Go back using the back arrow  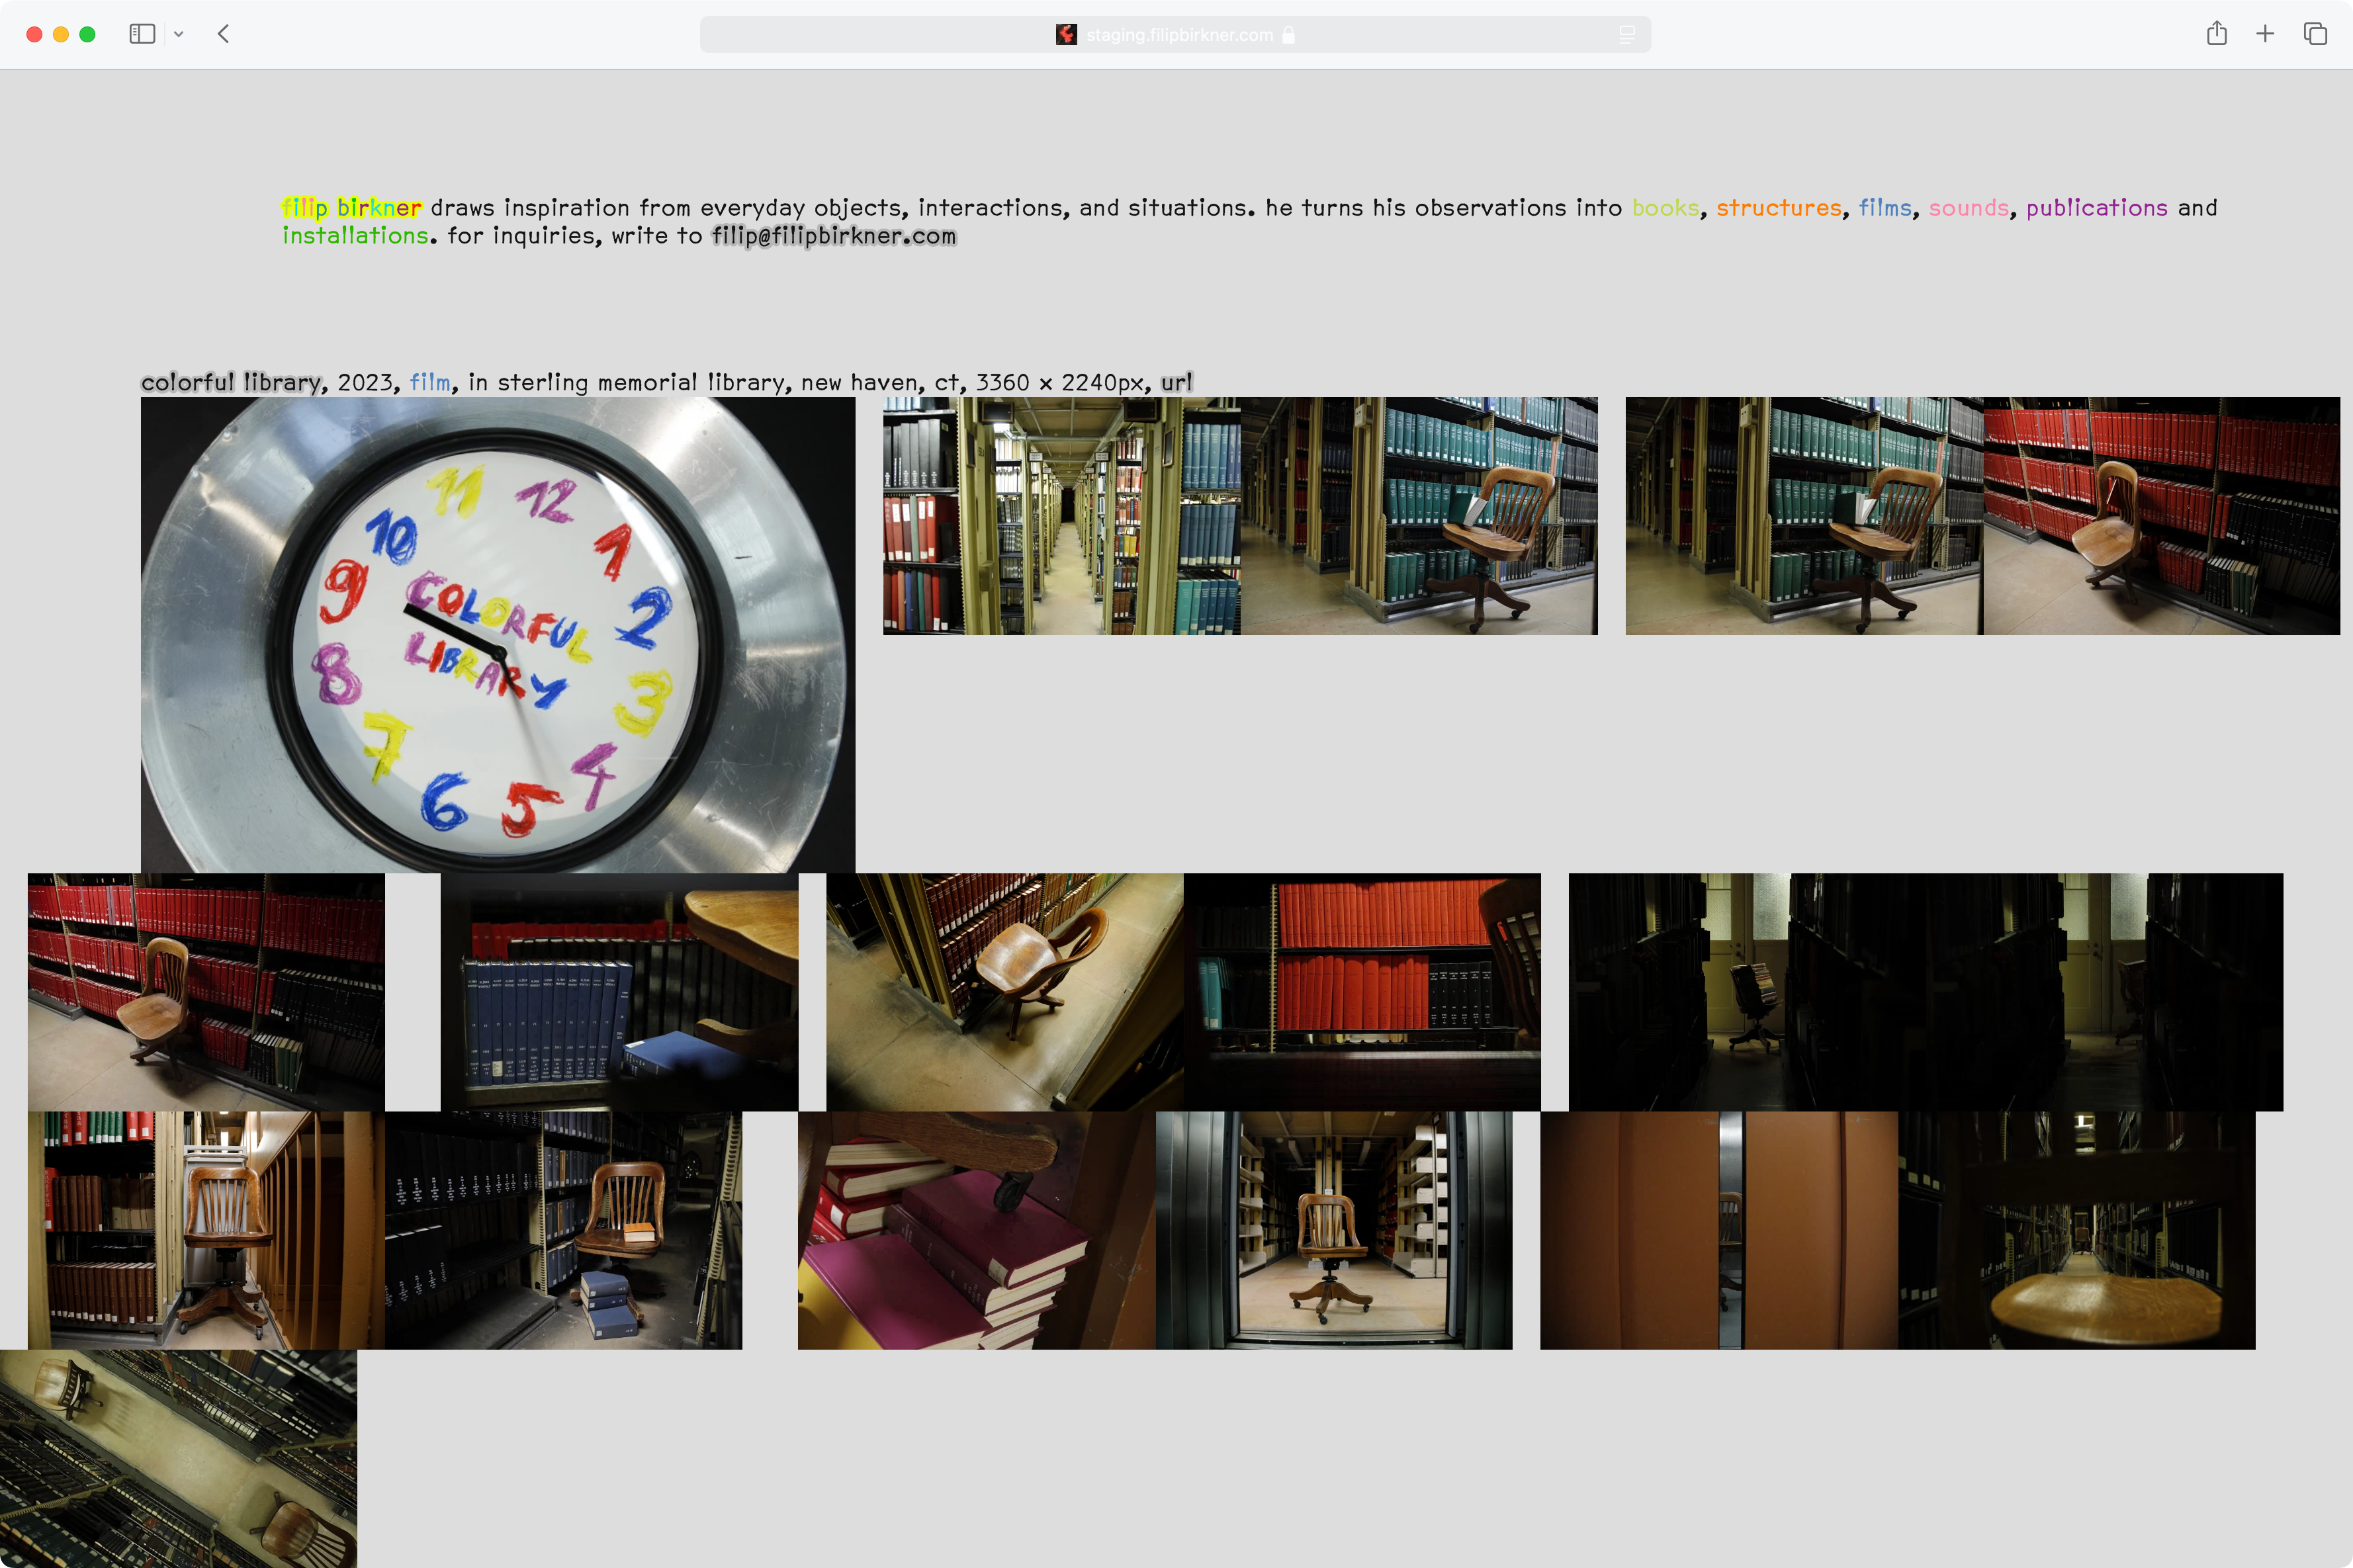pos(224,34)
